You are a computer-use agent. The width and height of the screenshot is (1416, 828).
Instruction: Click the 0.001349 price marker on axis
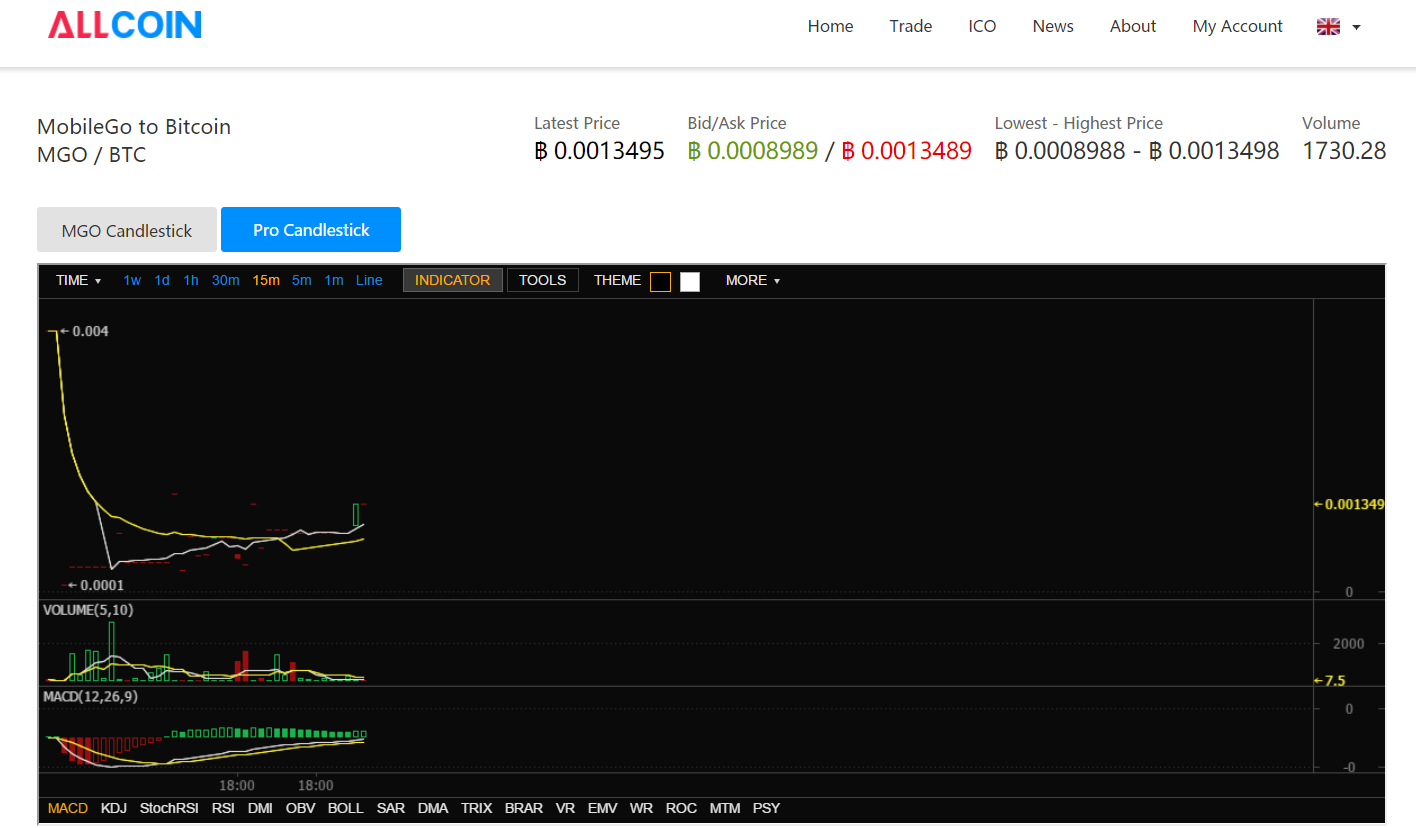pos(1349,504)
